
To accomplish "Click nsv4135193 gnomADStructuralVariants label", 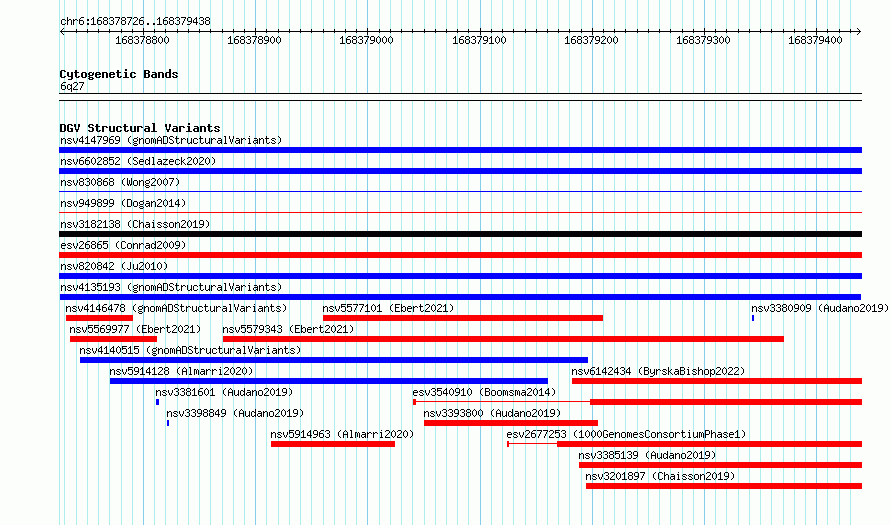I will point(171,287).
